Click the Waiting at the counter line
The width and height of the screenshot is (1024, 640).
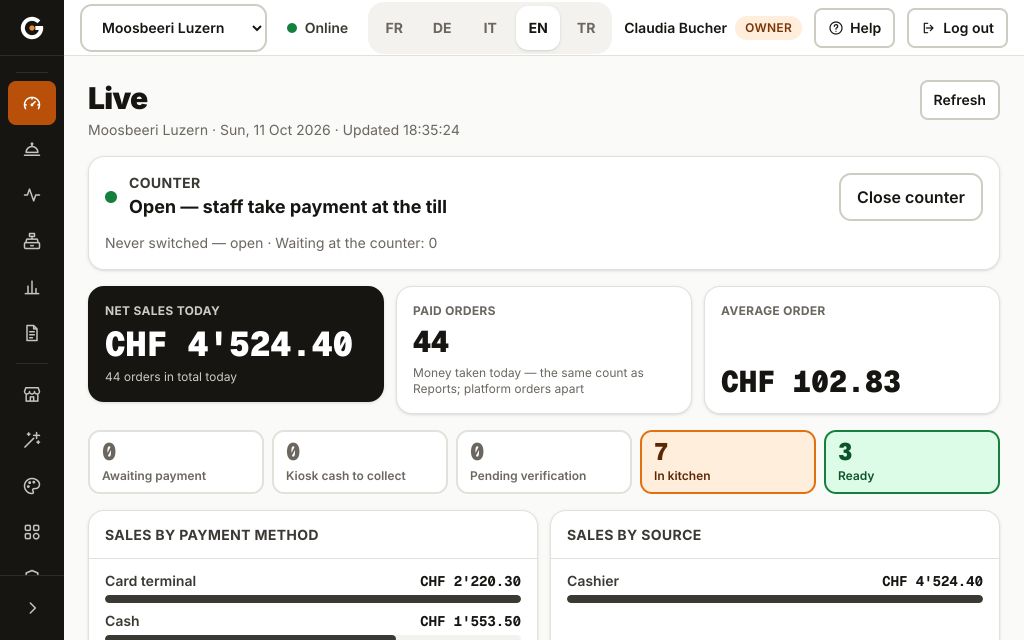tap(270, 243)
